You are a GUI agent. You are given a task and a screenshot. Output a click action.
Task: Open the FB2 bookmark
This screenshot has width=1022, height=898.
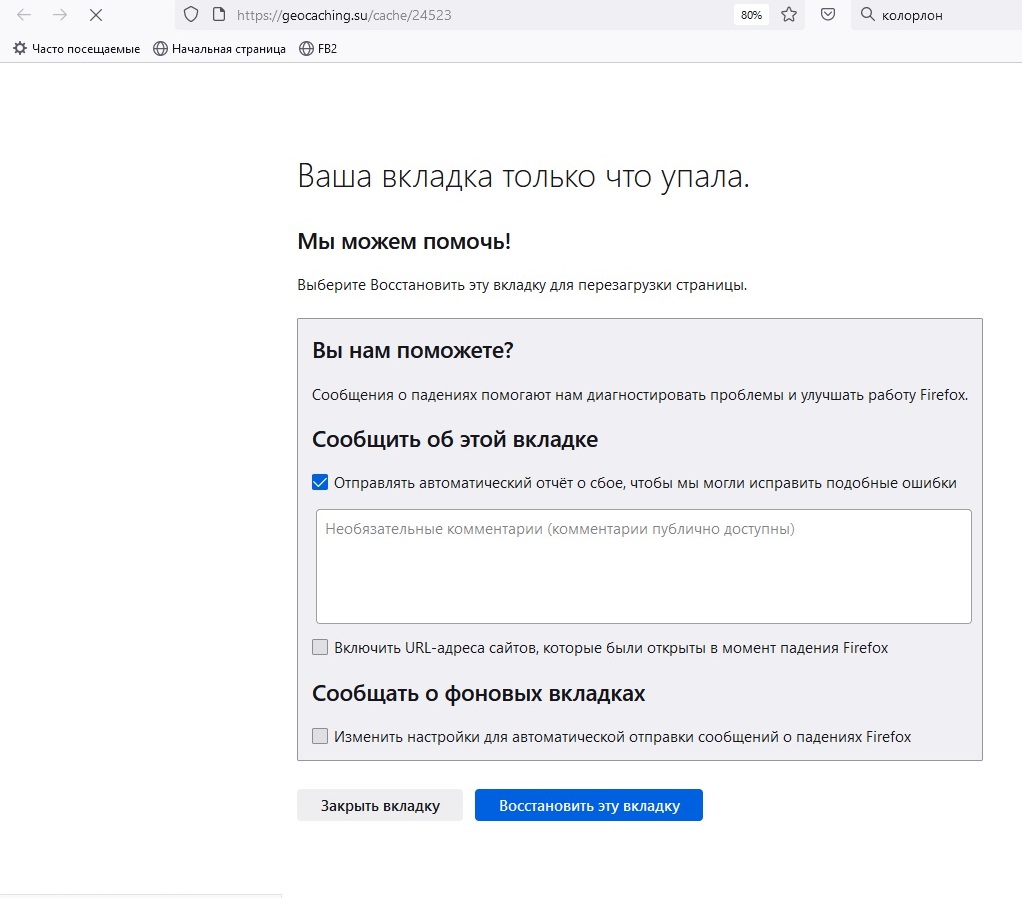click(318, 48)
